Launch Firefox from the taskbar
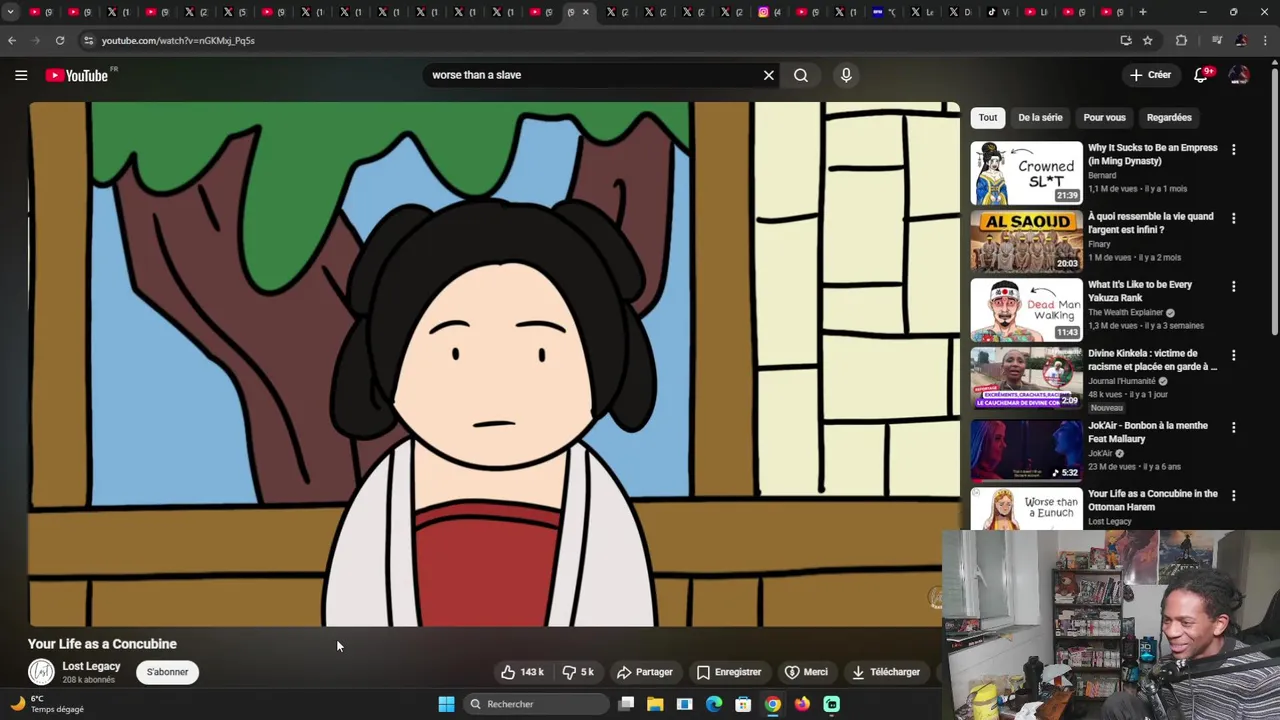The image size is (1280, 720). 802,704
